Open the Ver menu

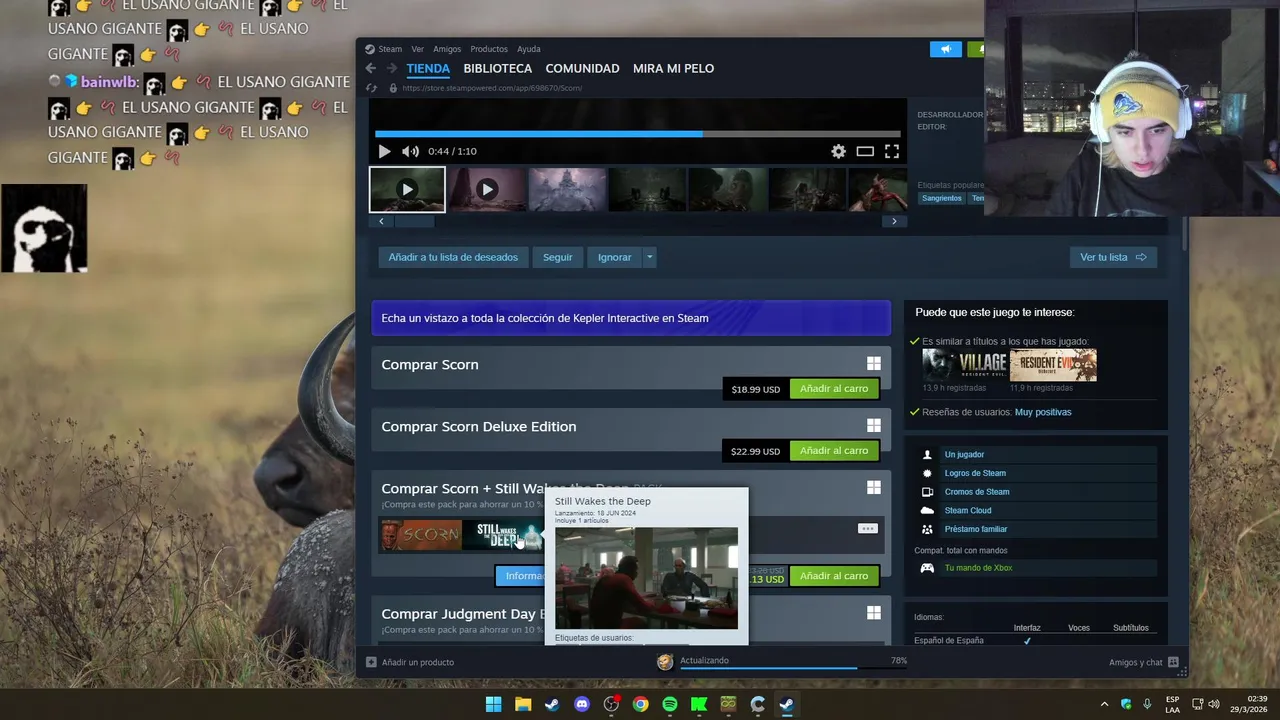point(417,49)
